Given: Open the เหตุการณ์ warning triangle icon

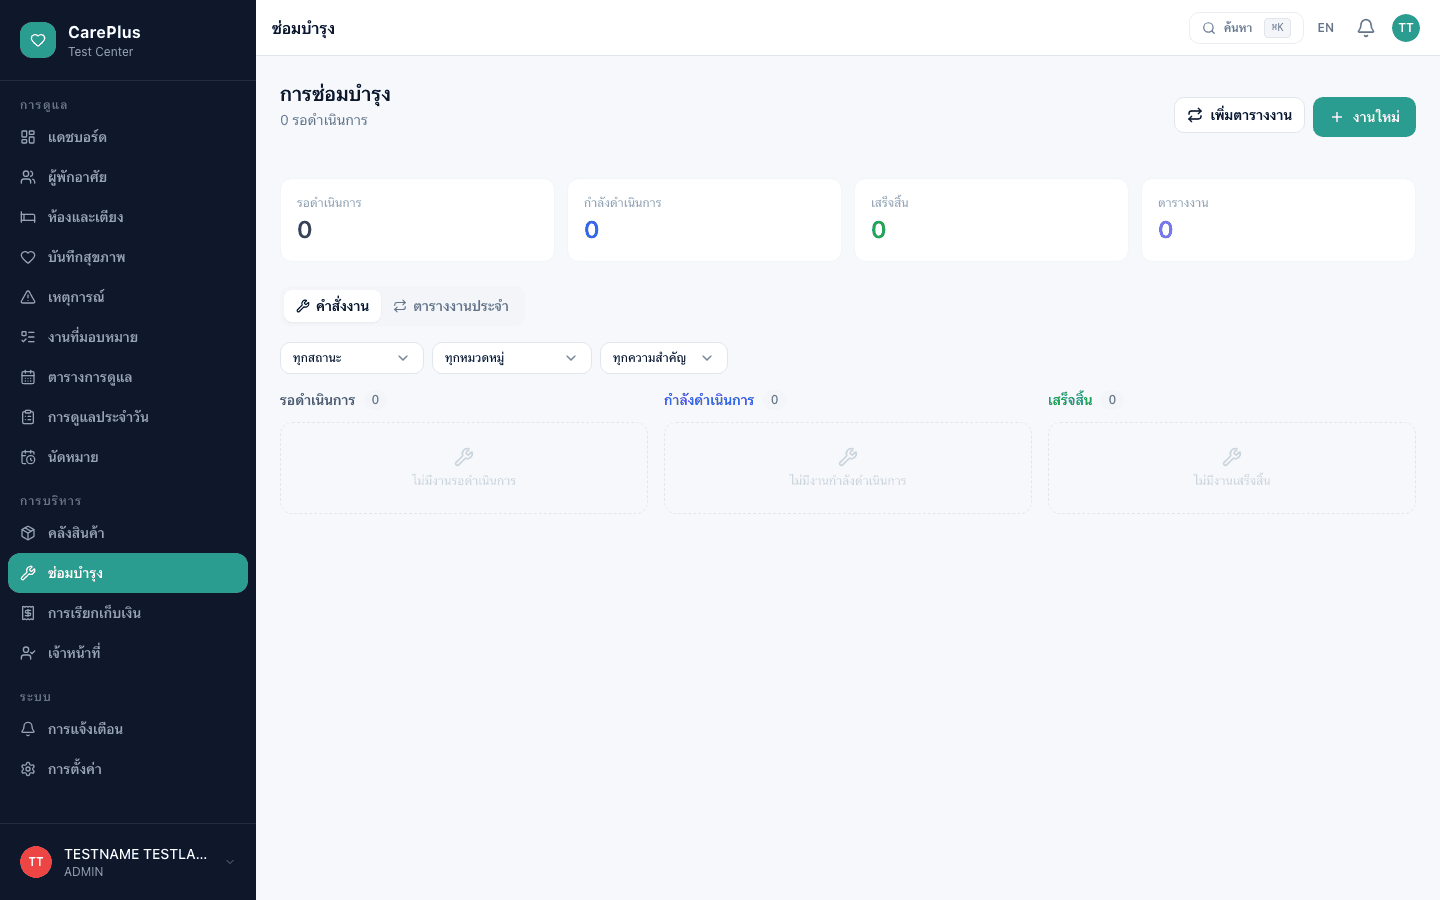Looking at the screenshot, I should coord(28,297).
